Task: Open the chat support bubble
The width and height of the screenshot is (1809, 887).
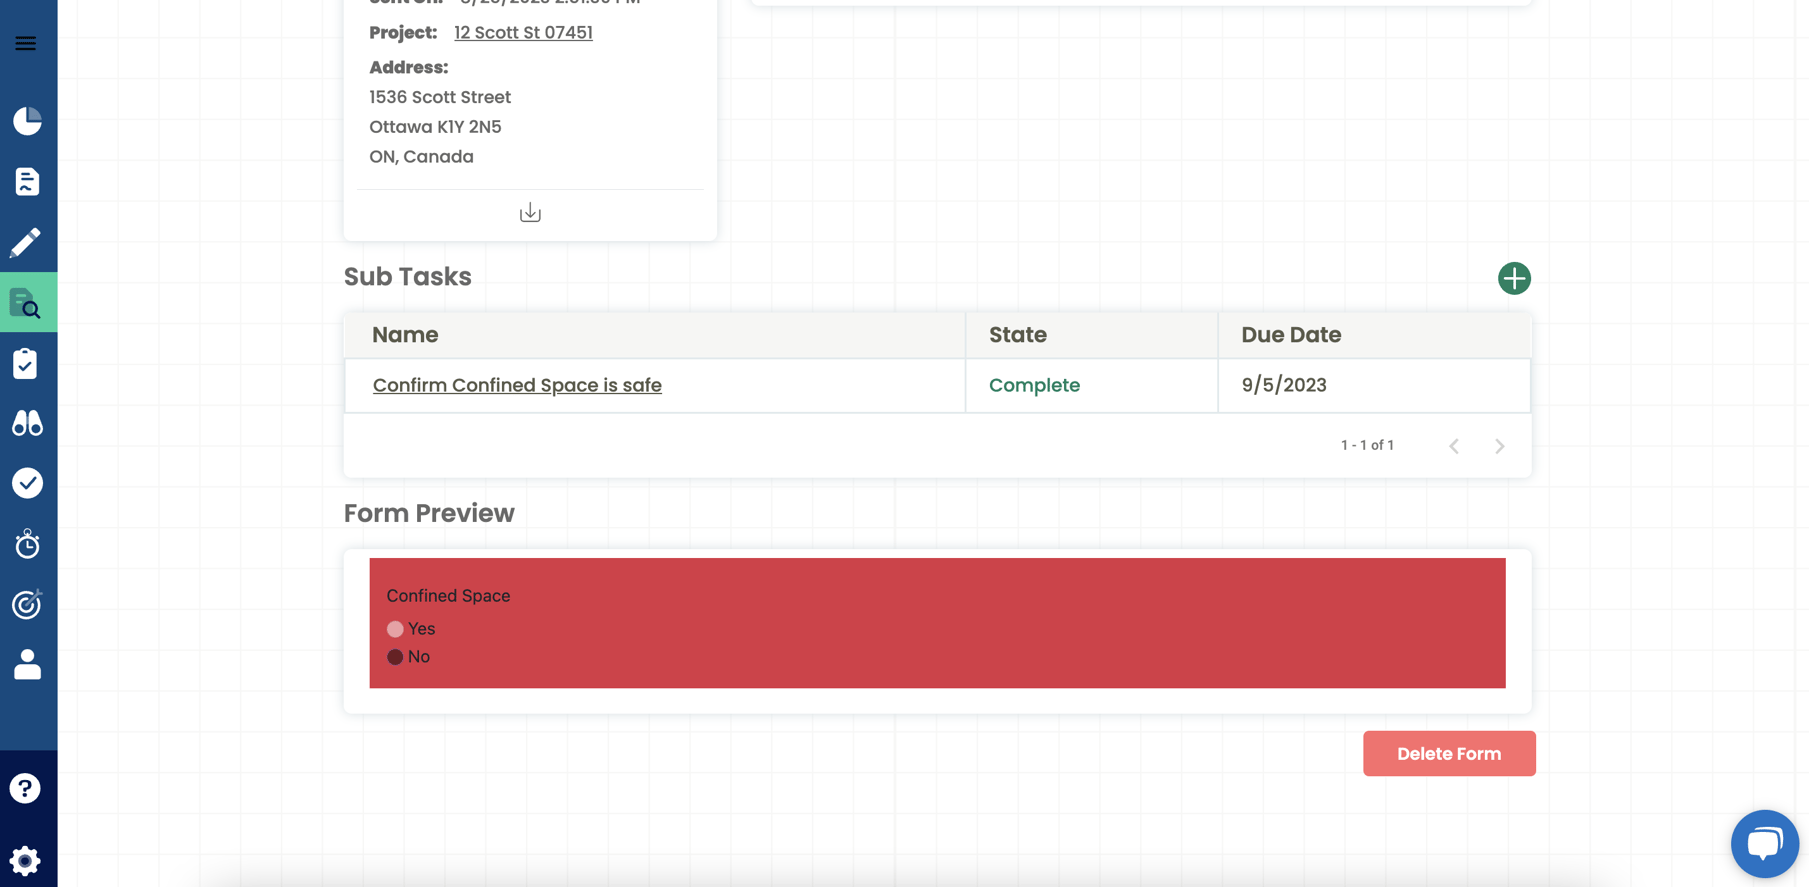Action: pyautogui.click(x=1765, y=843)
